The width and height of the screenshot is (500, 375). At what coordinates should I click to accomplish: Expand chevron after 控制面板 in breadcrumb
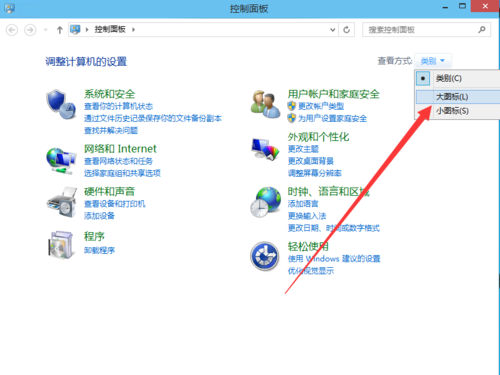(x=133, y=30)
